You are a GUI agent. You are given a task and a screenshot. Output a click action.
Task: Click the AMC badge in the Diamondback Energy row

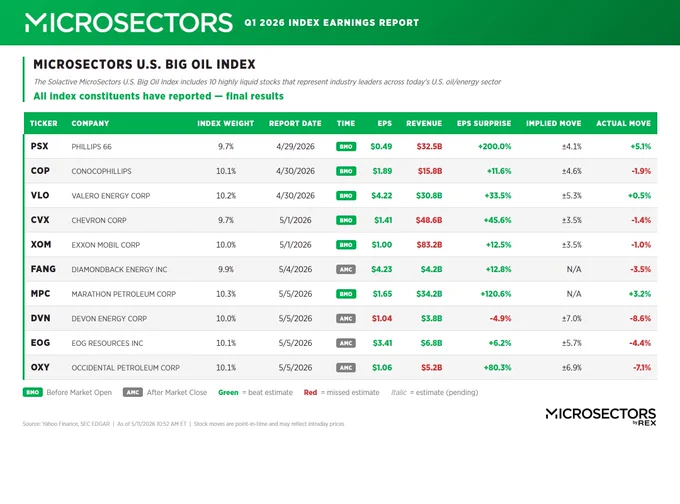[x=346, y=269]
